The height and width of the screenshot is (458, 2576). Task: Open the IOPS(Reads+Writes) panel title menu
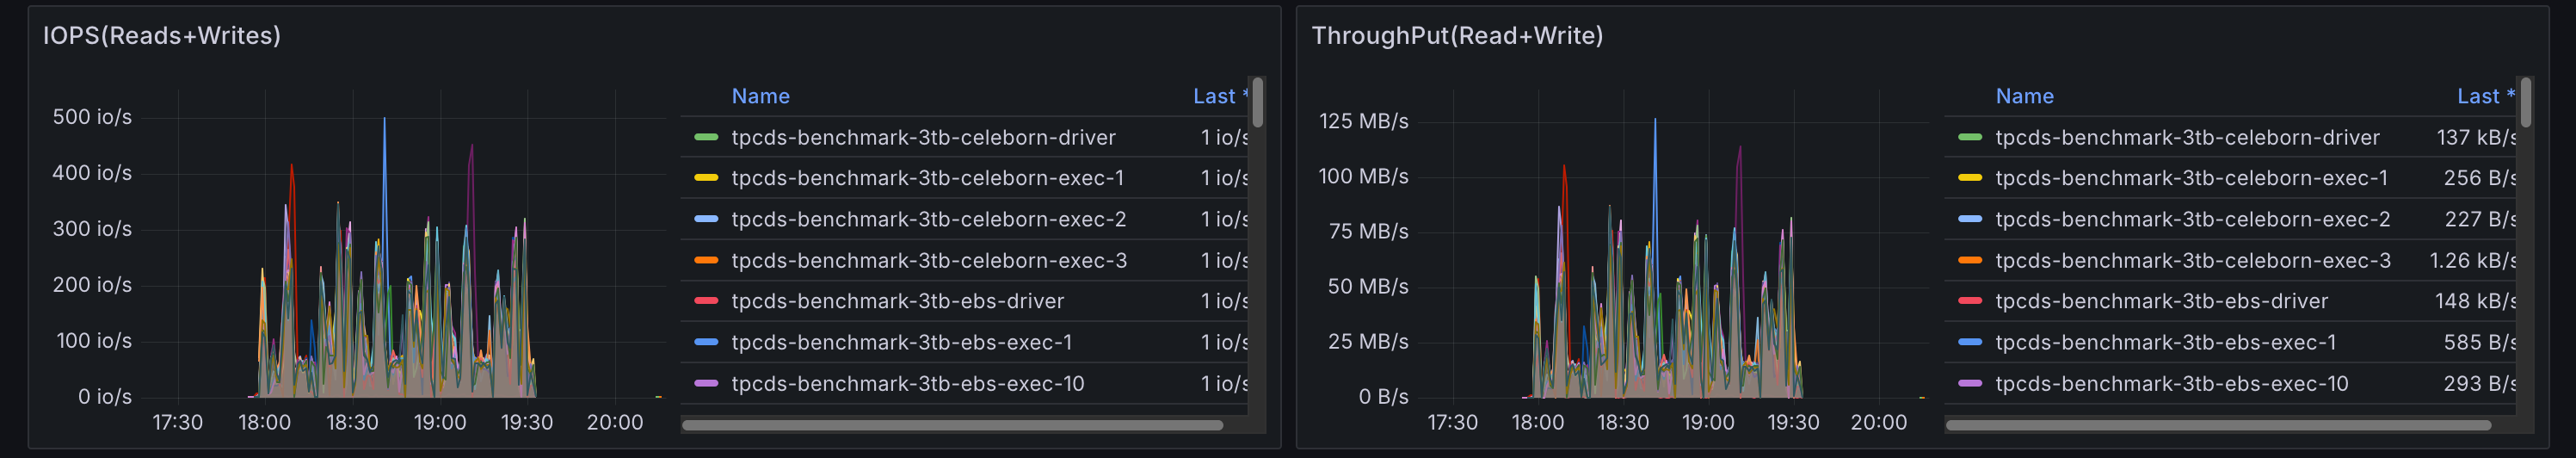161,36
